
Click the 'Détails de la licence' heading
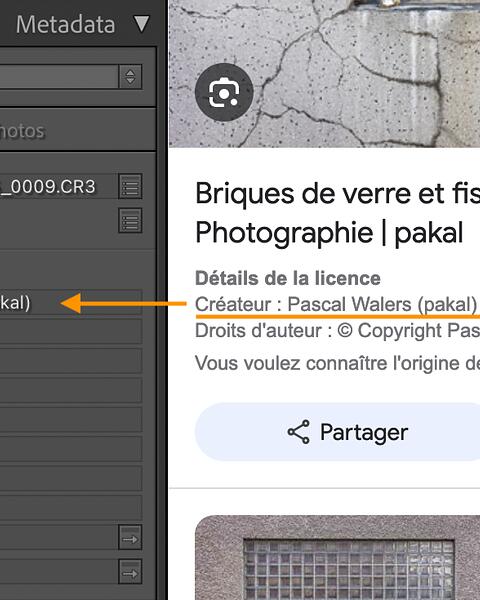tap(288, 278)
